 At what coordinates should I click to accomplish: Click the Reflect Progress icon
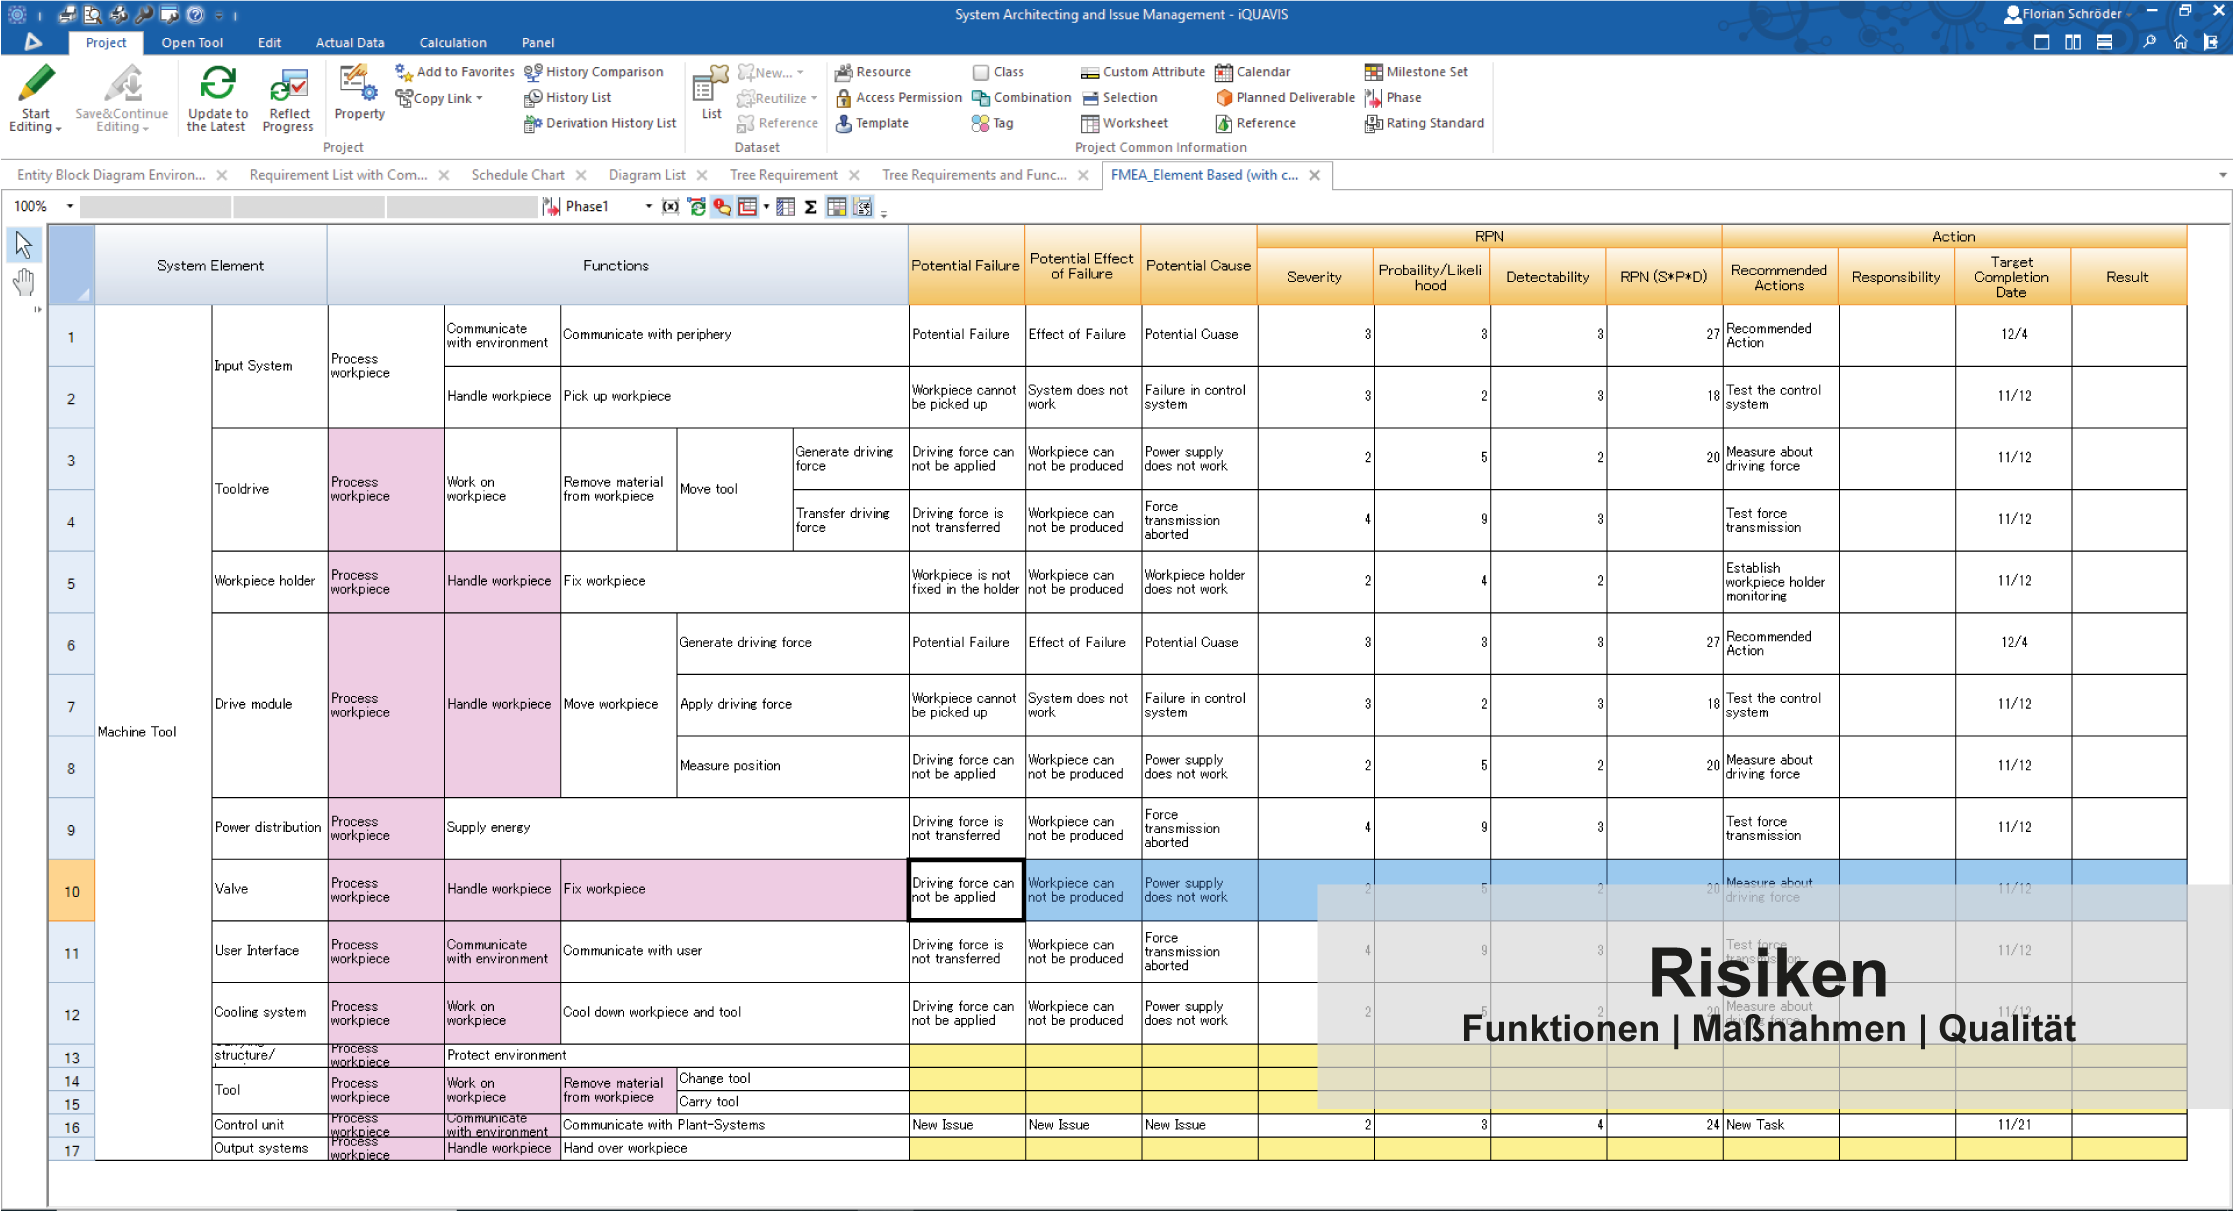(x=289, y=84)
